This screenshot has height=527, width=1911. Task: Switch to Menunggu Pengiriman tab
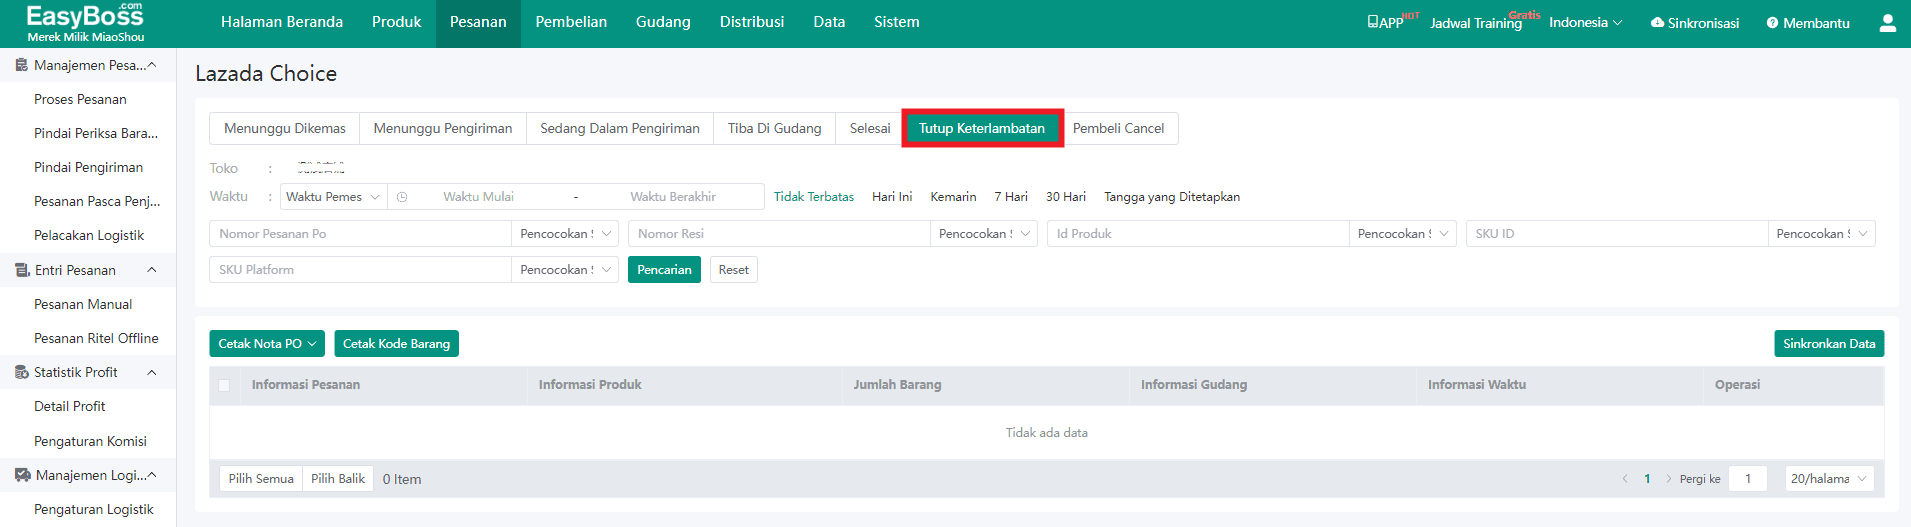443,129
